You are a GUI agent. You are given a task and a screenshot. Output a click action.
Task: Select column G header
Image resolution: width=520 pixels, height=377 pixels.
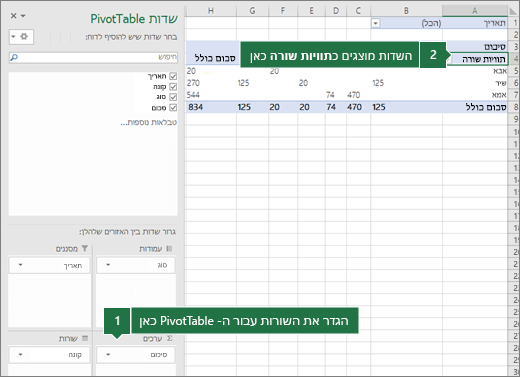[x=252, y=11]
